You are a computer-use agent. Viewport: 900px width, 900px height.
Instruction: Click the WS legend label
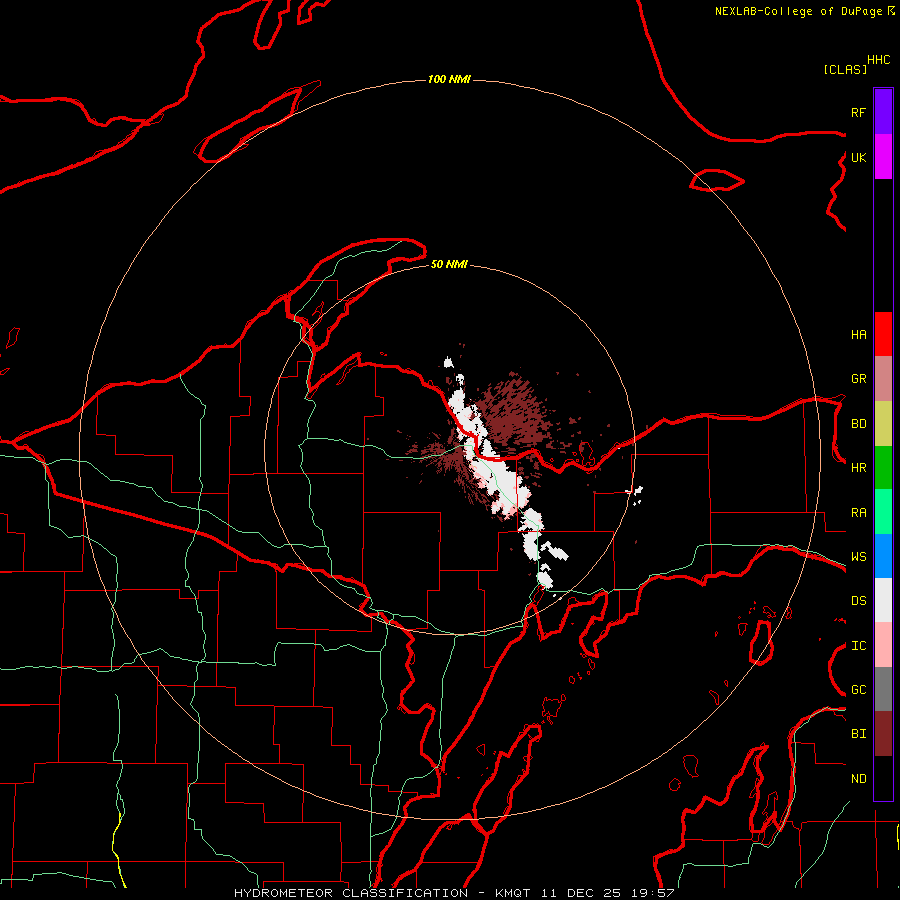859,557
